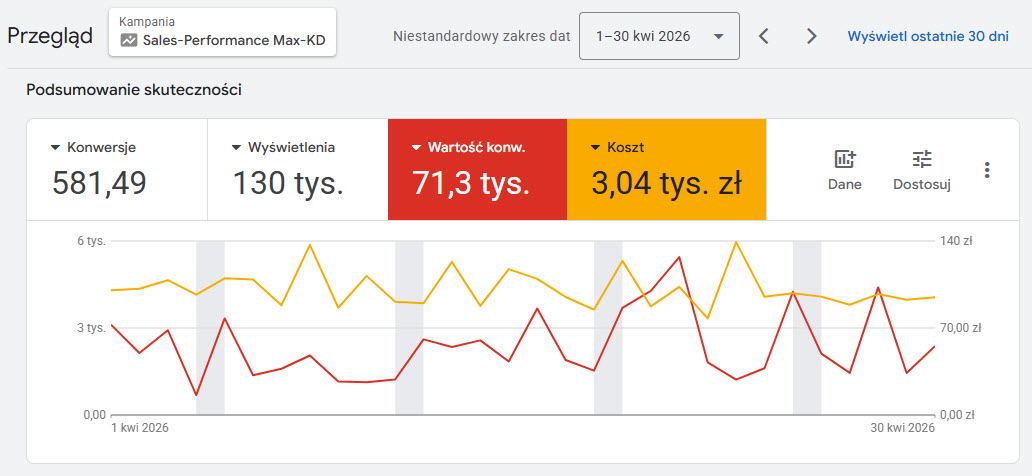Click the 71,3 tys. conversion value figure
This screenshot has width=1032, height=476.
(x=471, y=183)
